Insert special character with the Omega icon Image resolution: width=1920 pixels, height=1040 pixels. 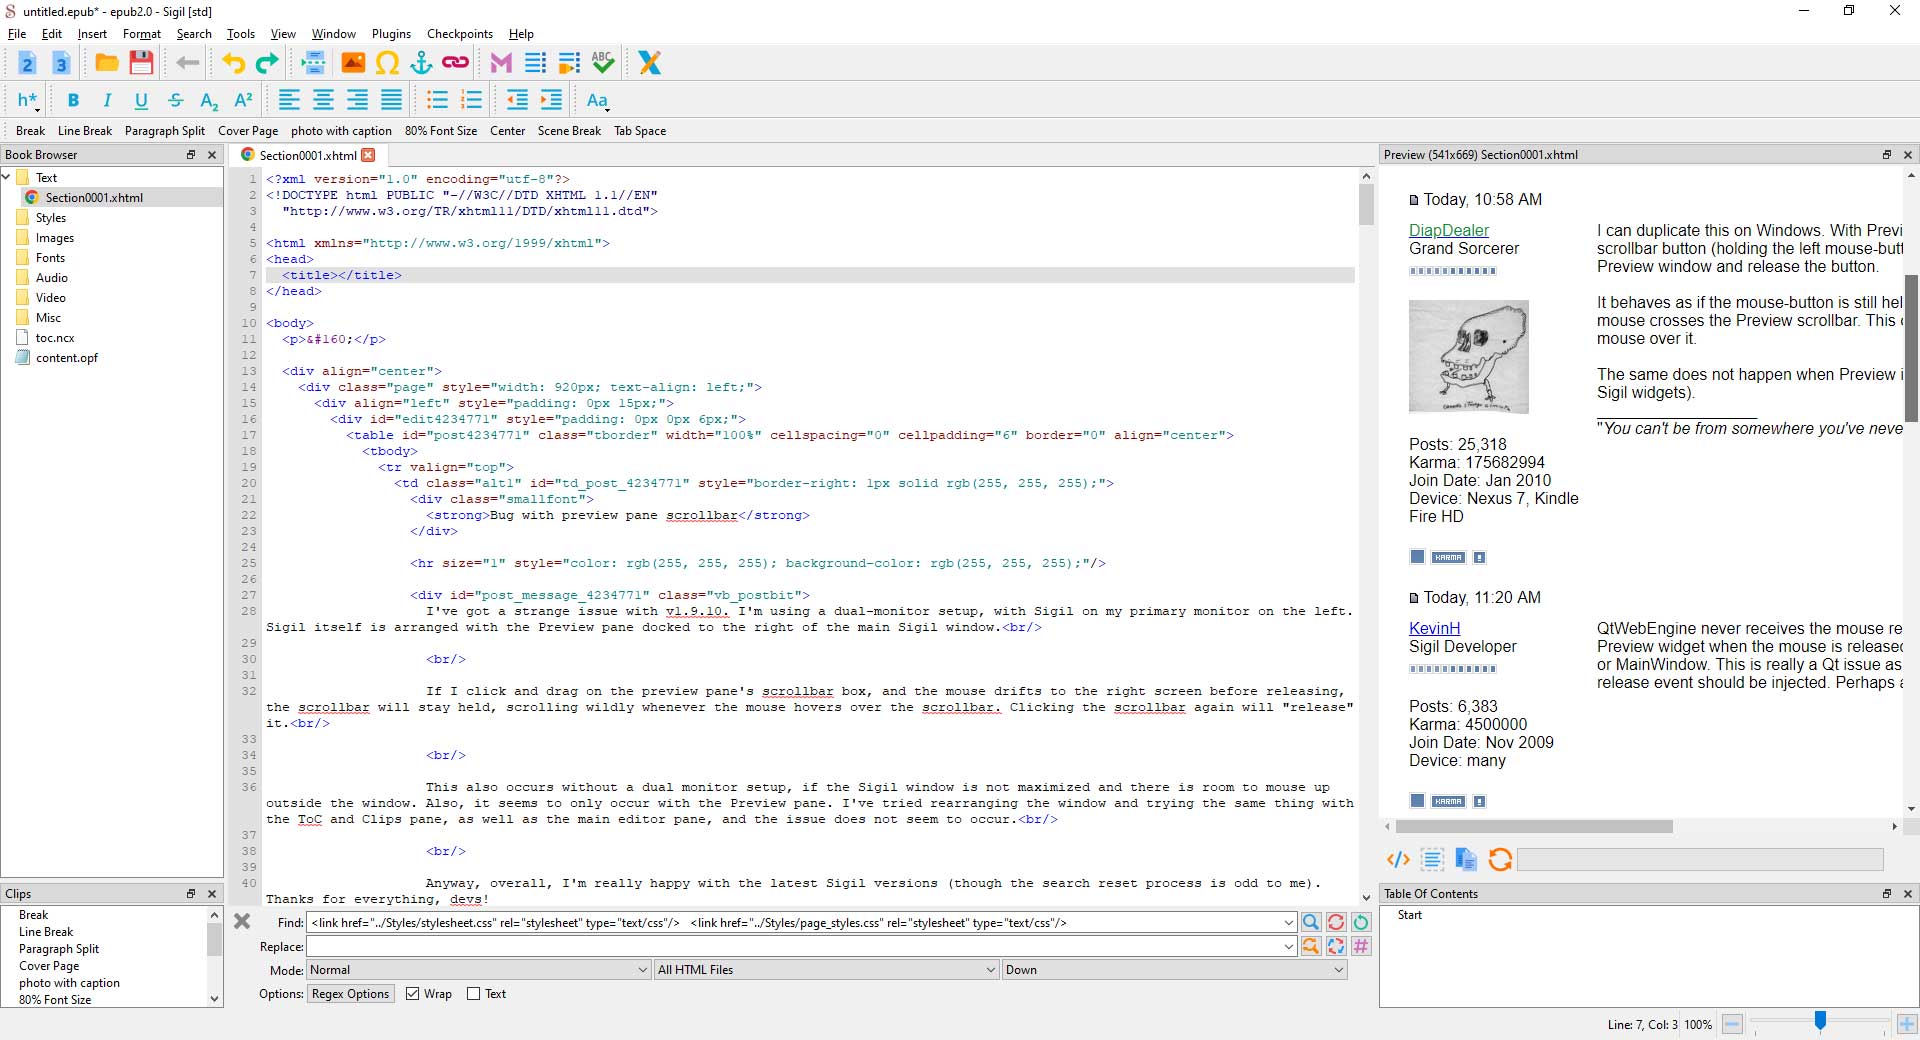point(387,63)
